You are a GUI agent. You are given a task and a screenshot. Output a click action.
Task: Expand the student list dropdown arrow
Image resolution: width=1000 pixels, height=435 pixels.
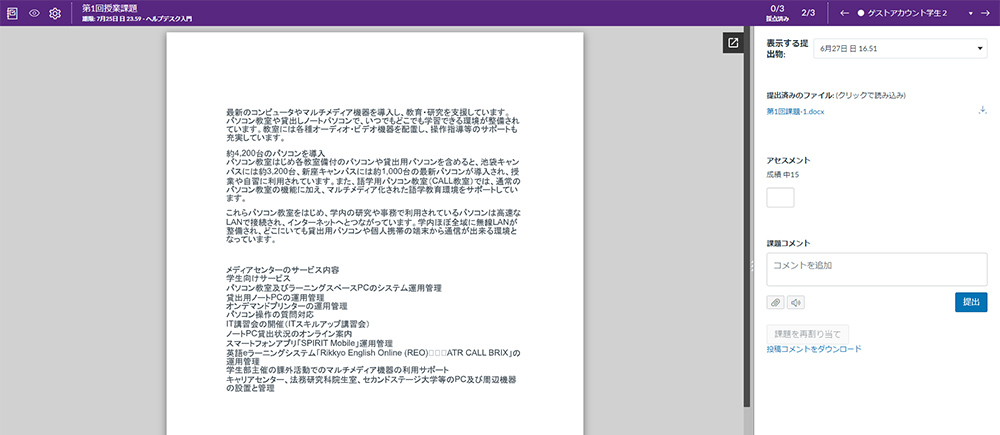pyautogui.click(x=957, y=13)
